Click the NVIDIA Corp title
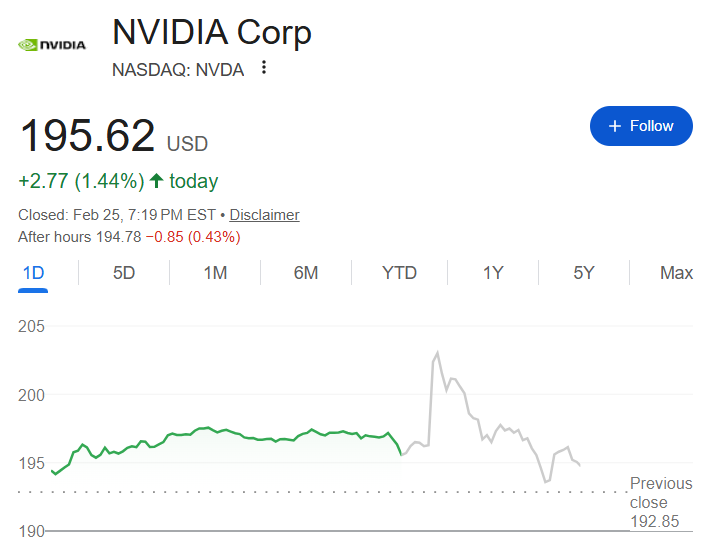This screenshot has height=550, width=710. (212, 32)
